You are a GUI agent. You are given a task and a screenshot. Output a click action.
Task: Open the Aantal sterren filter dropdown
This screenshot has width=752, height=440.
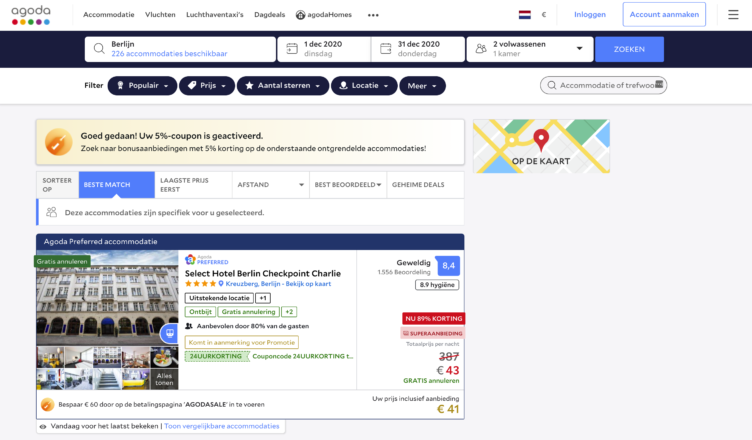pos(283,86)
